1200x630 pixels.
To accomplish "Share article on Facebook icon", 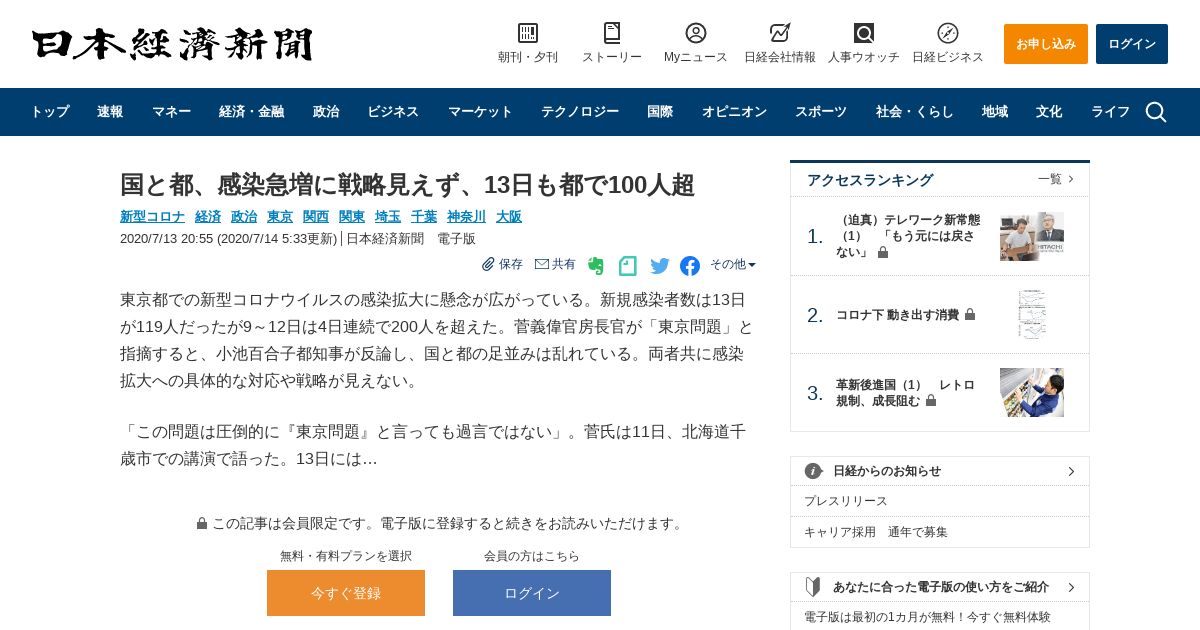I will pyautogui.click(x=690, y=266).
